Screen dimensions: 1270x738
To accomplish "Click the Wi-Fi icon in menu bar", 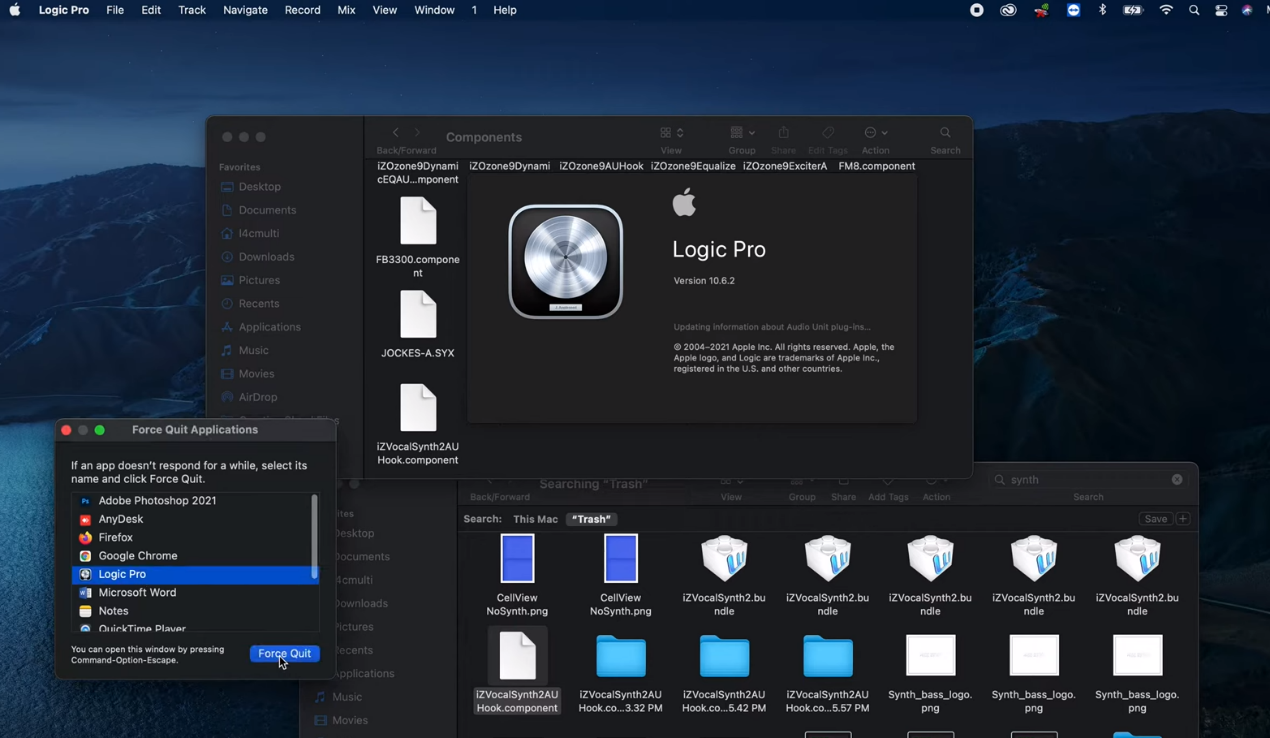I will [1166, 10].
